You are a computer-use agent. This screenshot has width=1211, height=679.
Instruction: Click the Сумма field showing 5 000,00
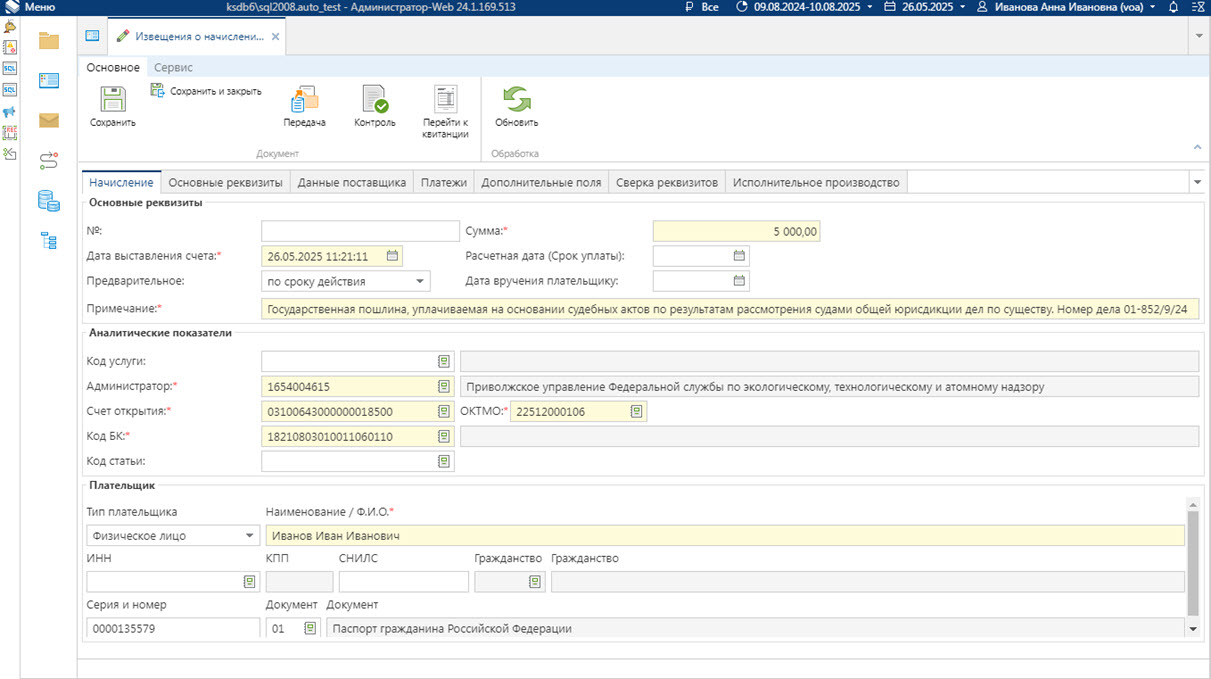pos(737,231)
